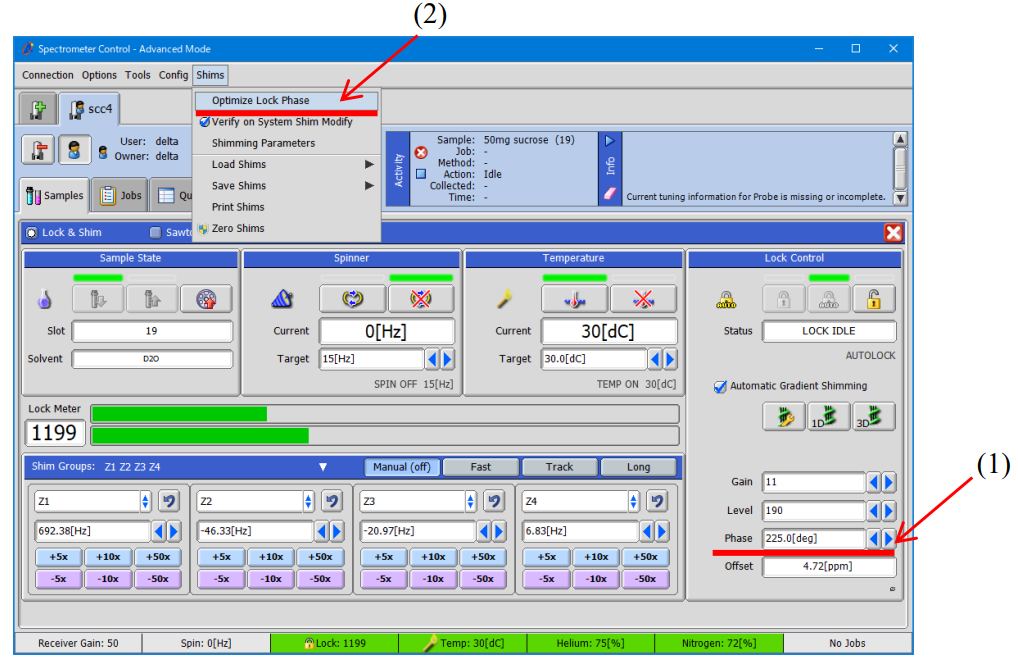Click the +50x button under Z1
This screenshot has height=661, width=1018.
156,557
